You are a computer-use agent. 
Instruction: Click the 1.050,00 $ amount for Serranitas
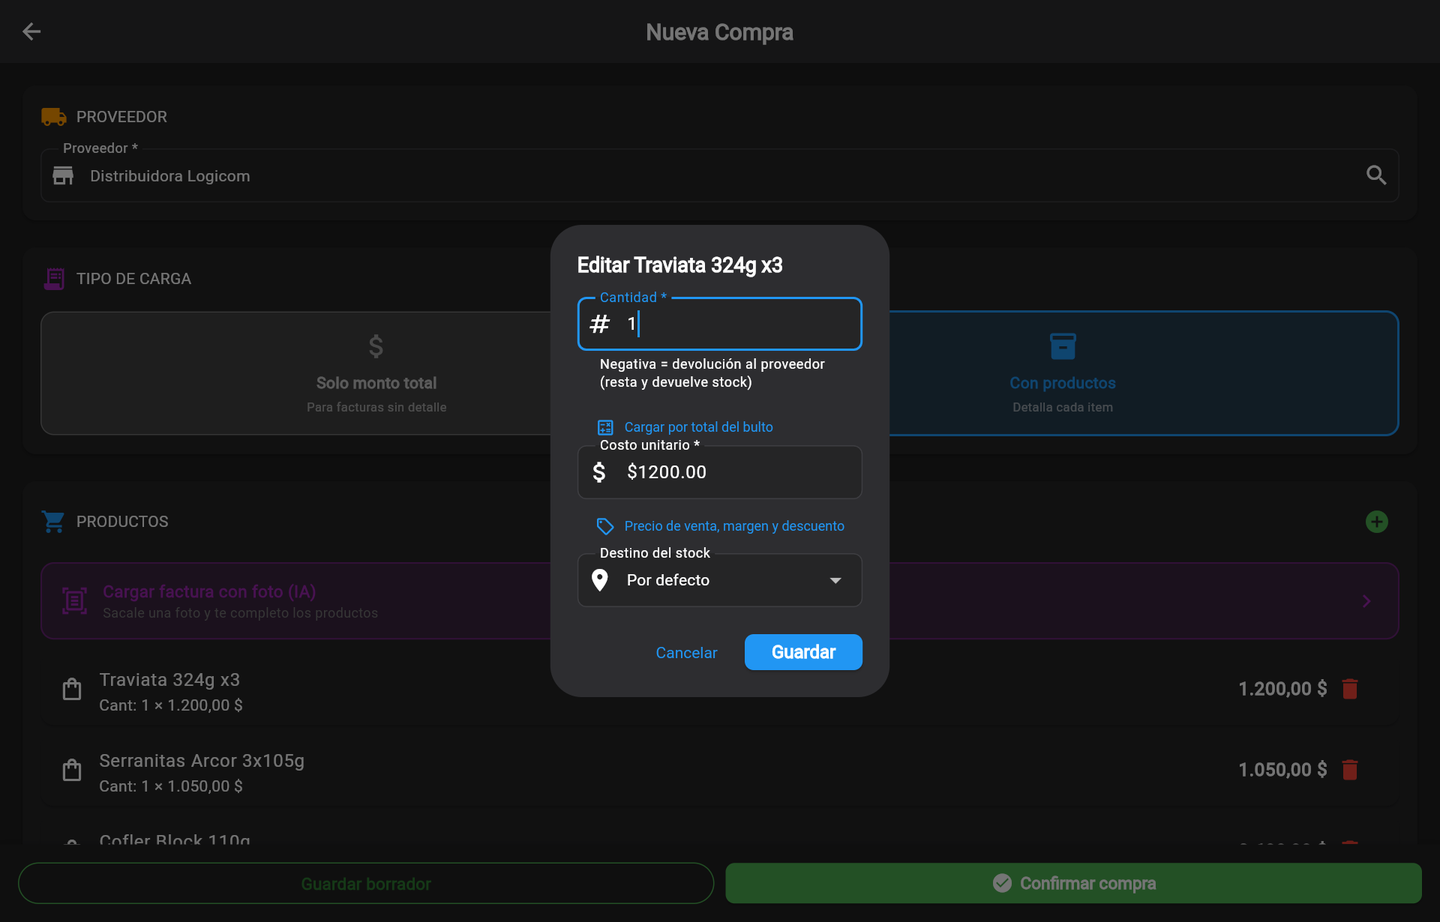coord(1282,770)
